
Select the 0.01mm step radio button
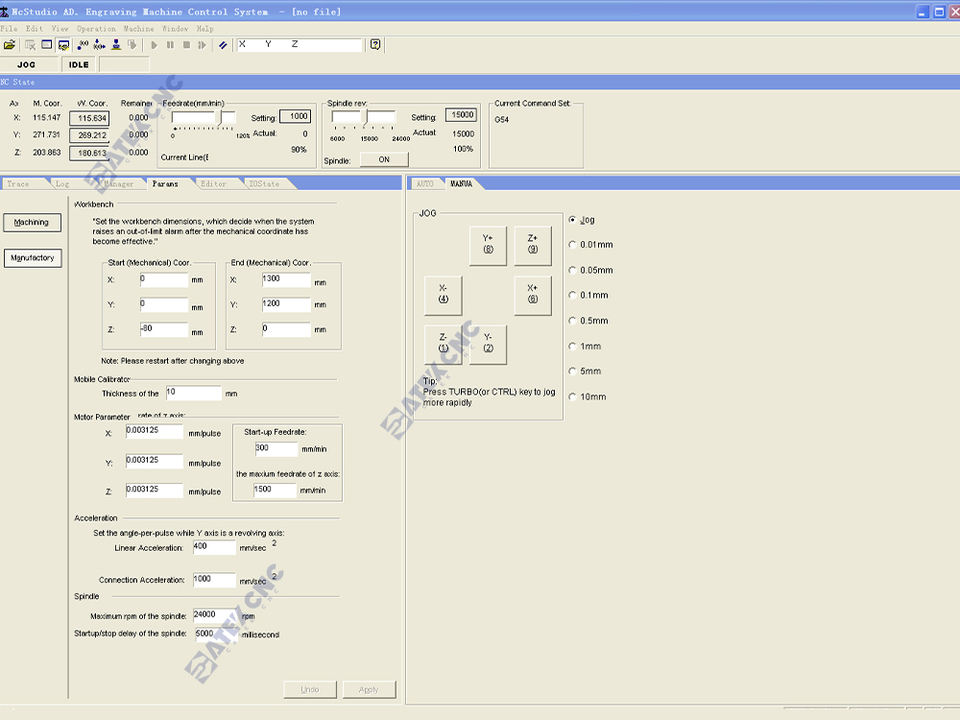(x=572, y=245)
